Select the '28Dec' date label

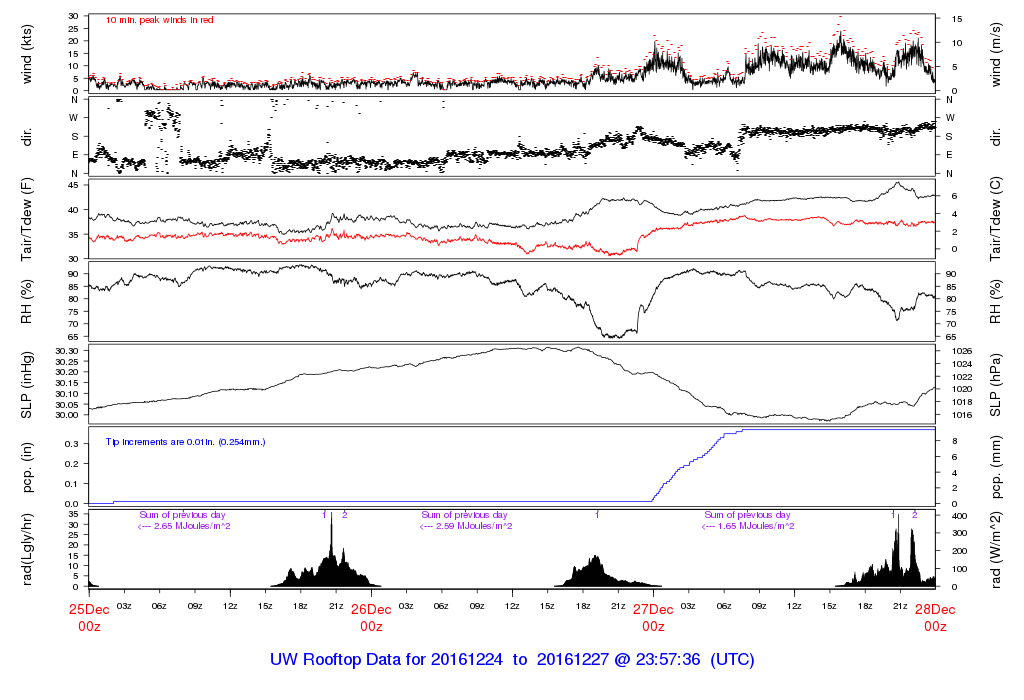click(x=935, y=609)
